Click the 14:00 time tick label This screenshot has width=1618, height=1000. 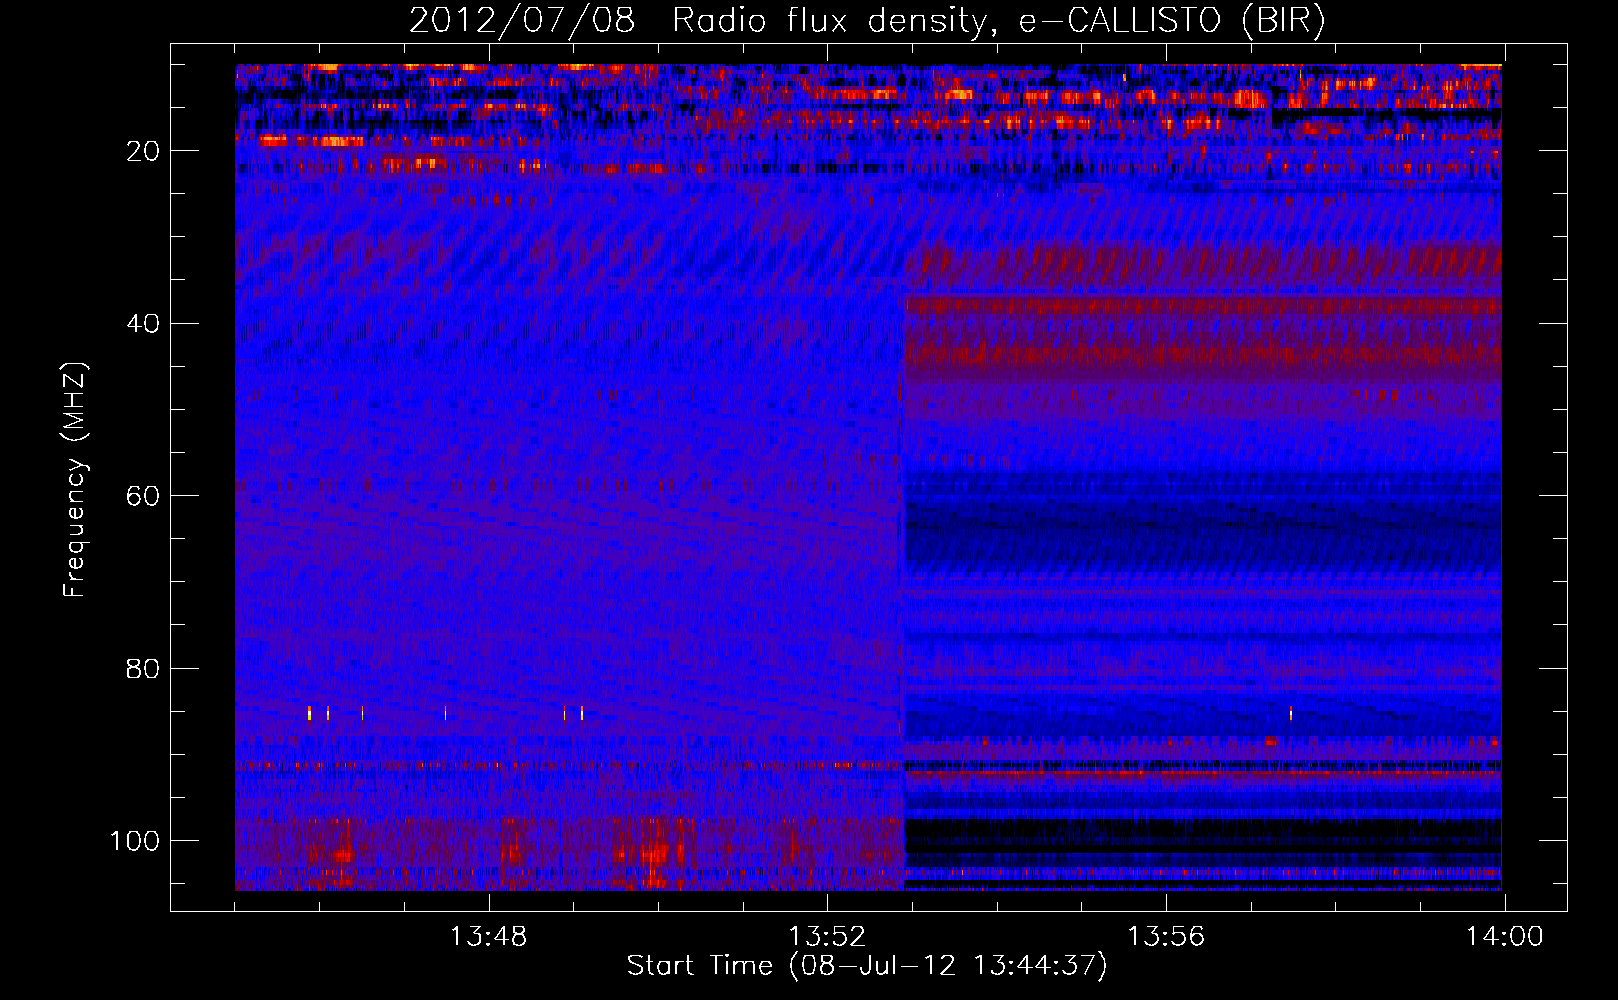click(x=1505, y=937)
